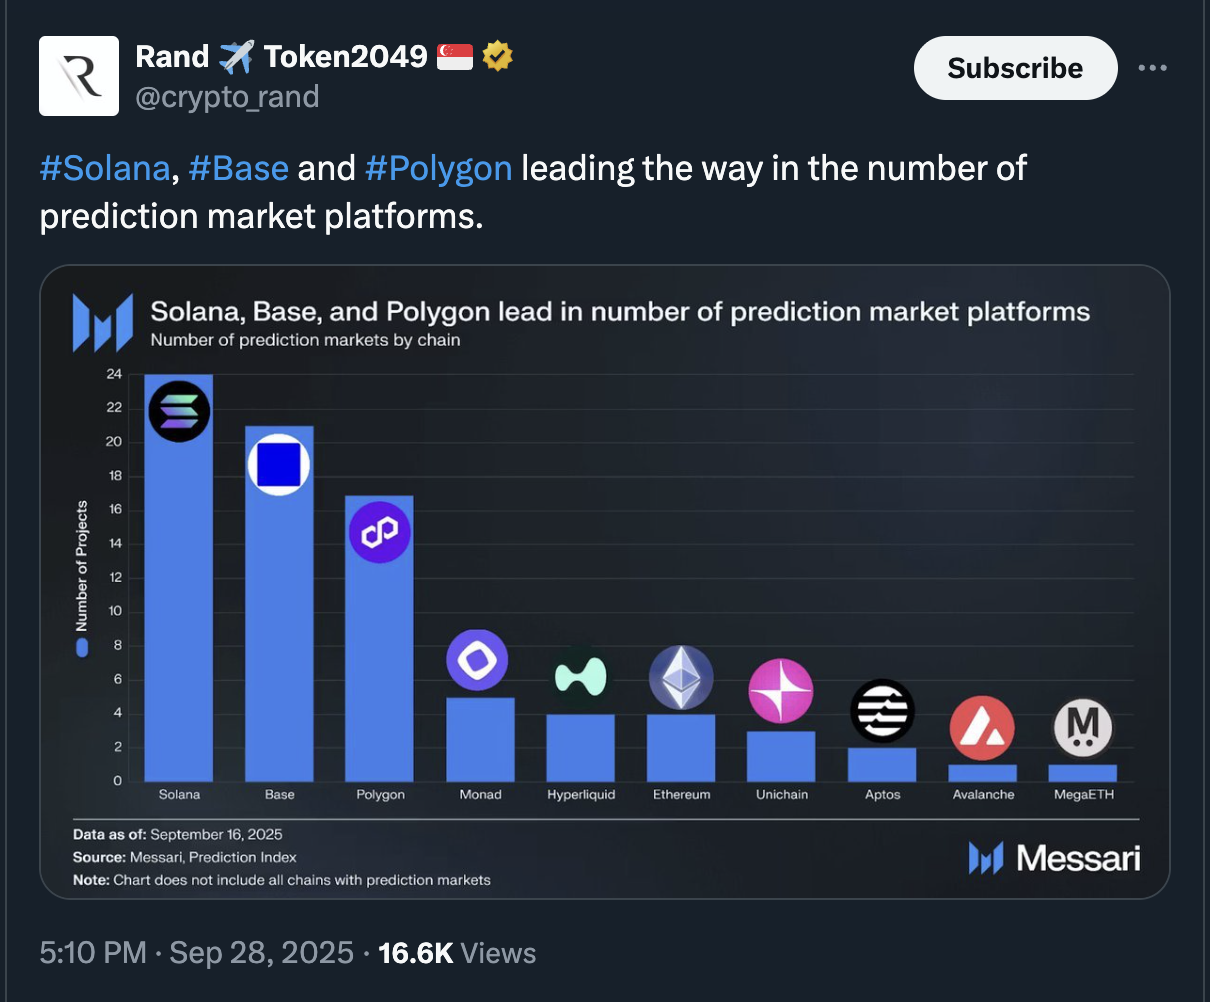Click the Aptos logo icon
The image size is (1210, 1002).
(882, 711)
